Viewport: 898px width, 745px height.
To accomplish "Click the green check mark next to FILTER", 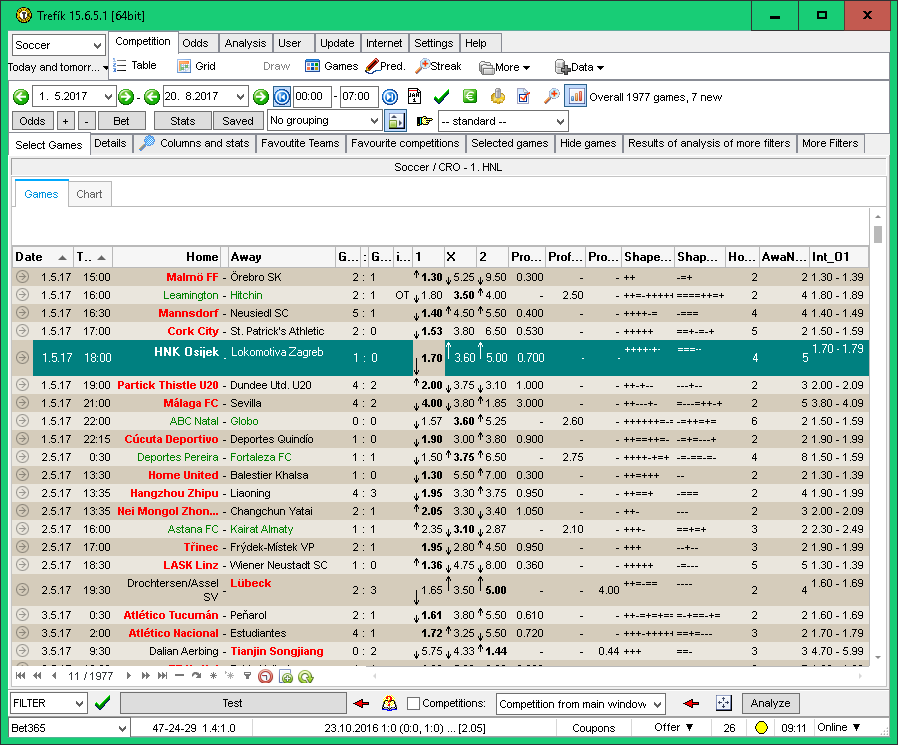I will coord(102,703).
